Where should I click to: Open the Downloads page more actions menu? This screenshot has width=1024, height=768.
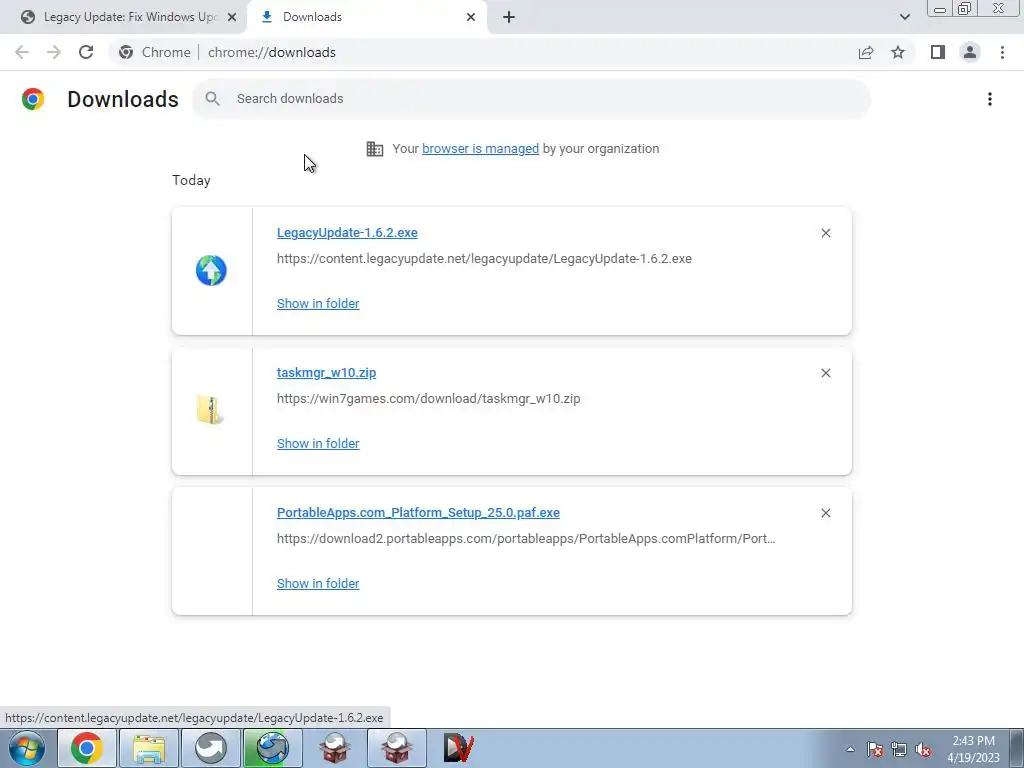[990, 99]
